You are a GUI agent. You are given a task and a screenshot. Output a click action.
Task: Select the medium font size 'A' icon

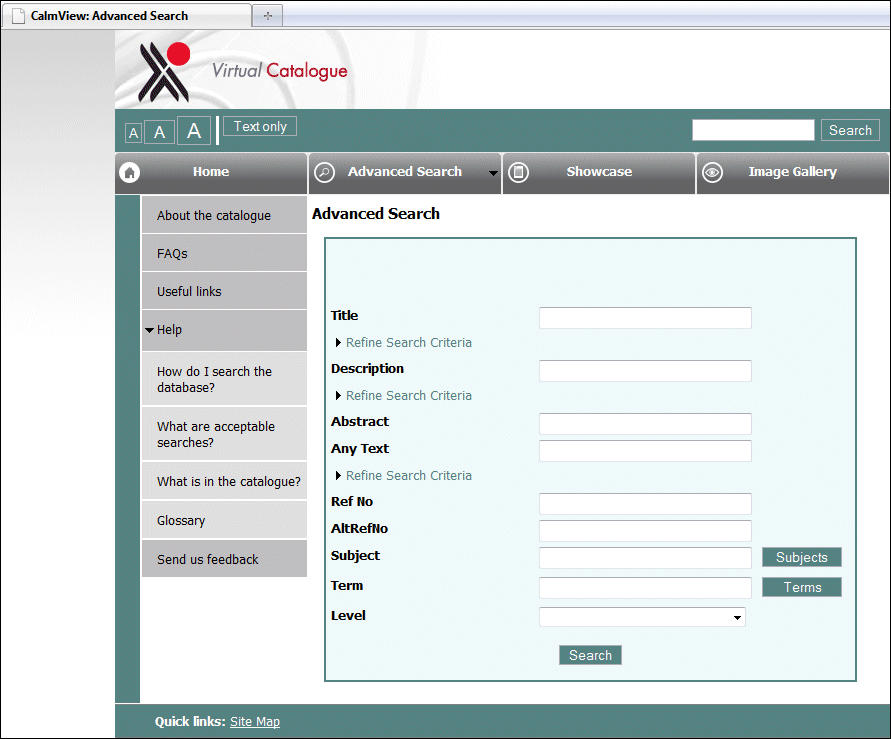159,130
